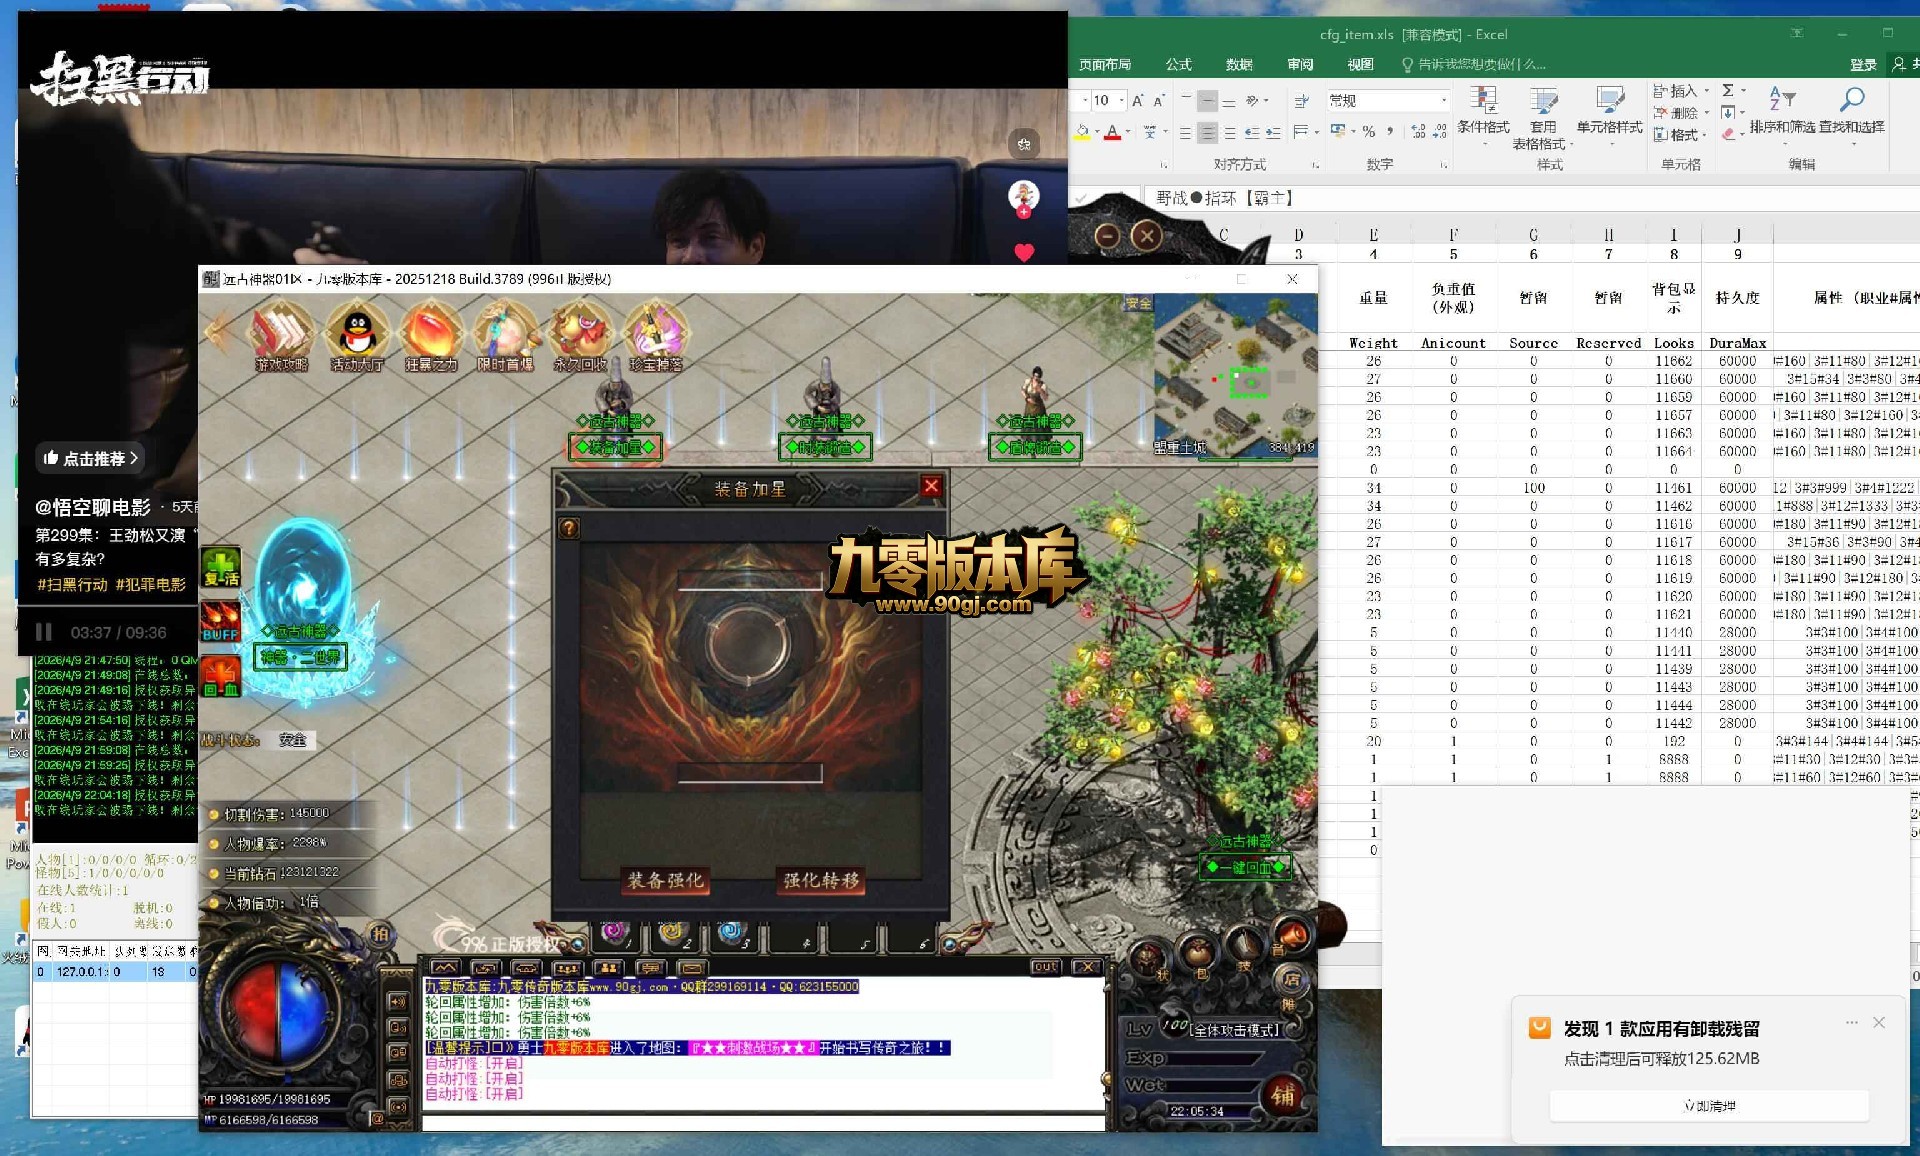This screenshot has width=1920, height=1156.
Task: Expand the font size dropdown
Action: [1121, 101]
